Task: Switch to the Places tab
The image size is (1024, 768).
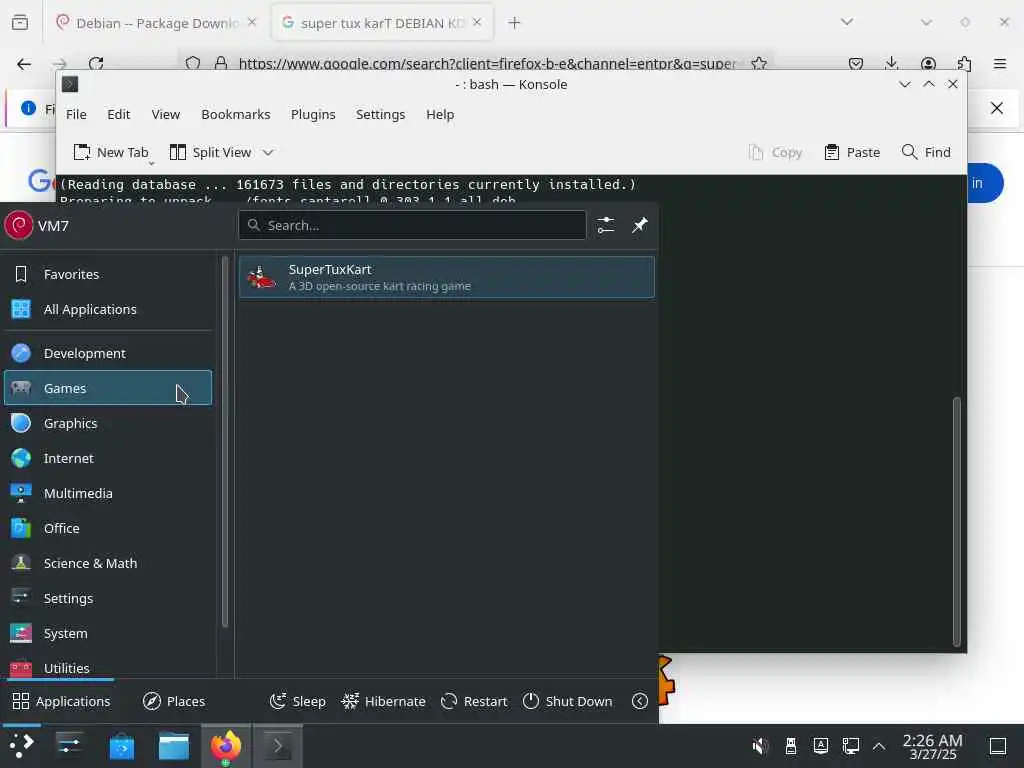Action: coord(174,701)
